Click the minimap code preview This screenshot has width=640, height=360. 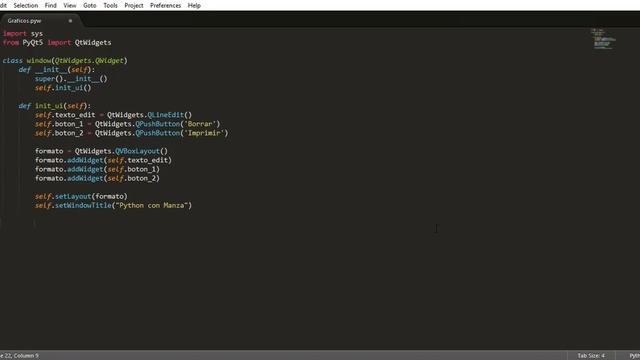point(604,39)
